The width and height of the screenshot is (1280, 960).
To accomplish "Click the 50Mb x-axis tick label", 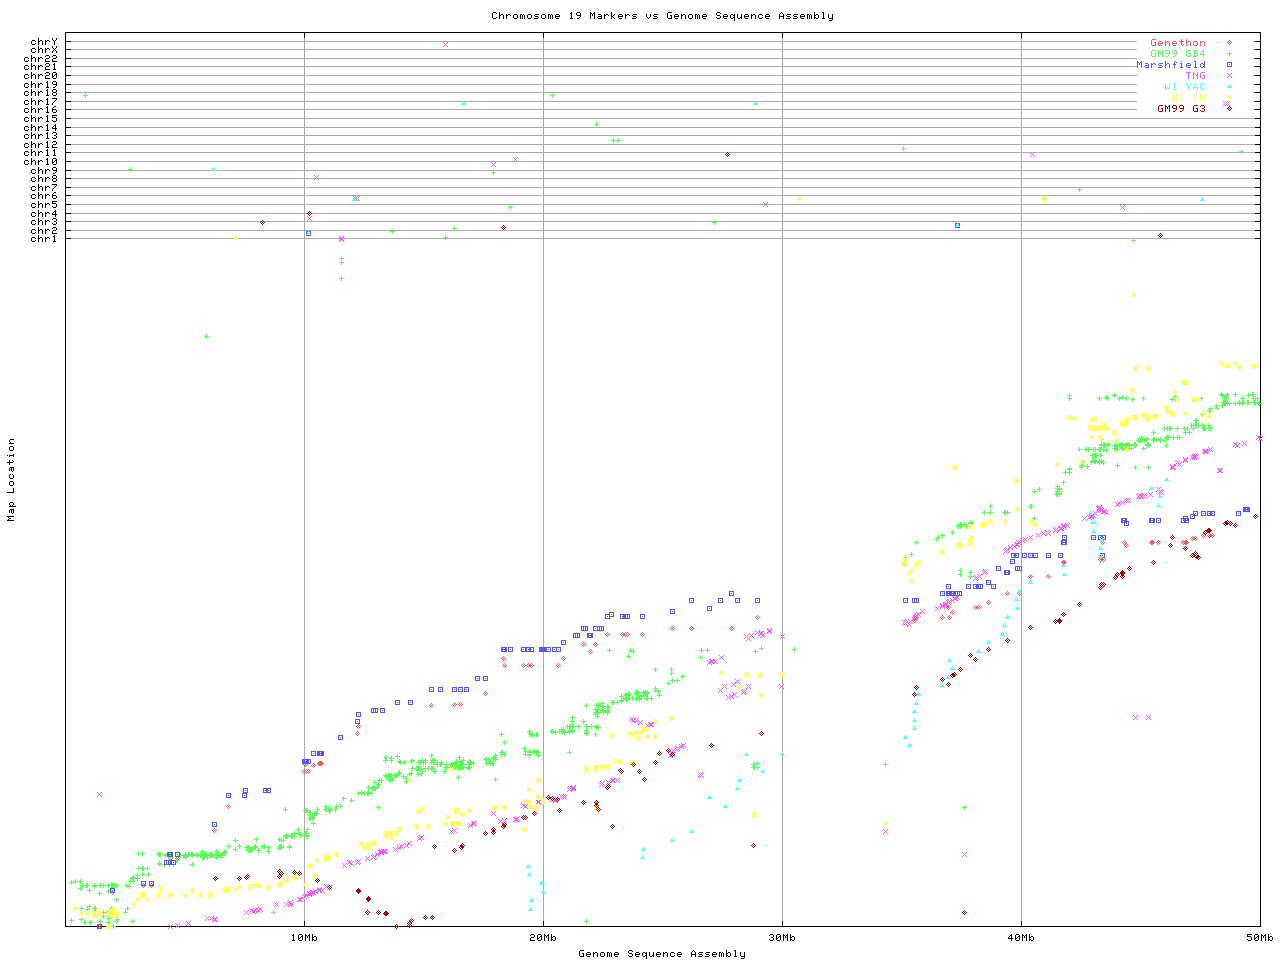I will tap(1259, 937).
